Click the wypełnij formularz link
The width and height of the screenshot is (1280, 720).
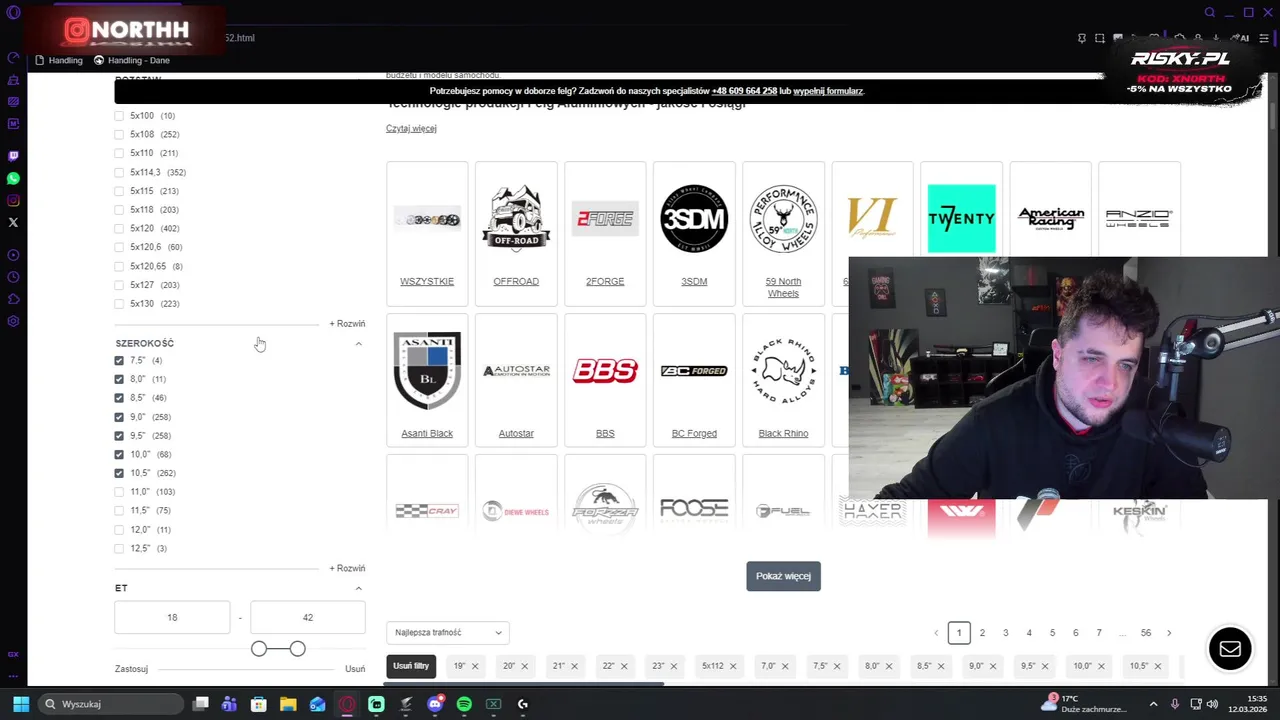[x=829, y=91]
